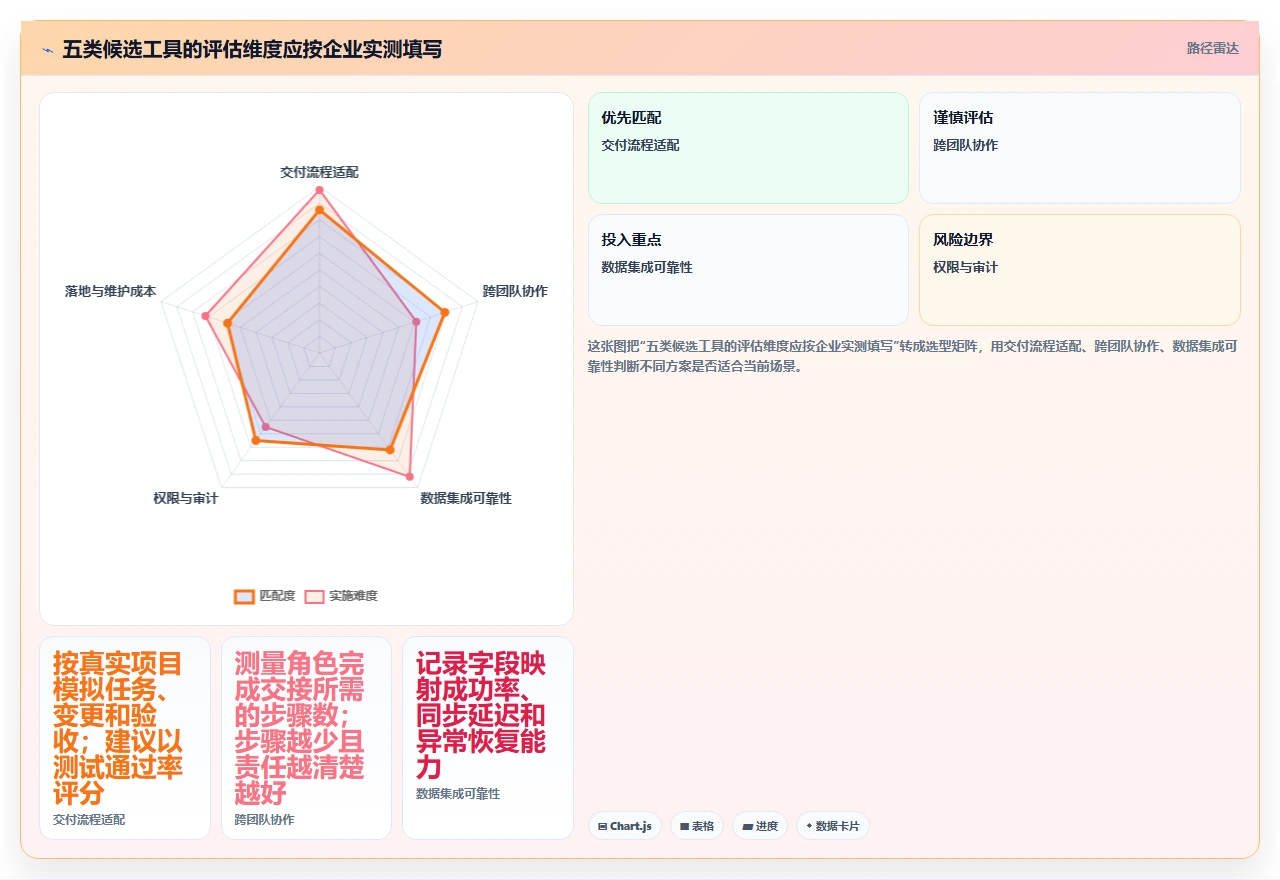This screenshot has height=880, width=1280.
Task: Click the 交付流程适配 radar axis label
Action: 319,172
